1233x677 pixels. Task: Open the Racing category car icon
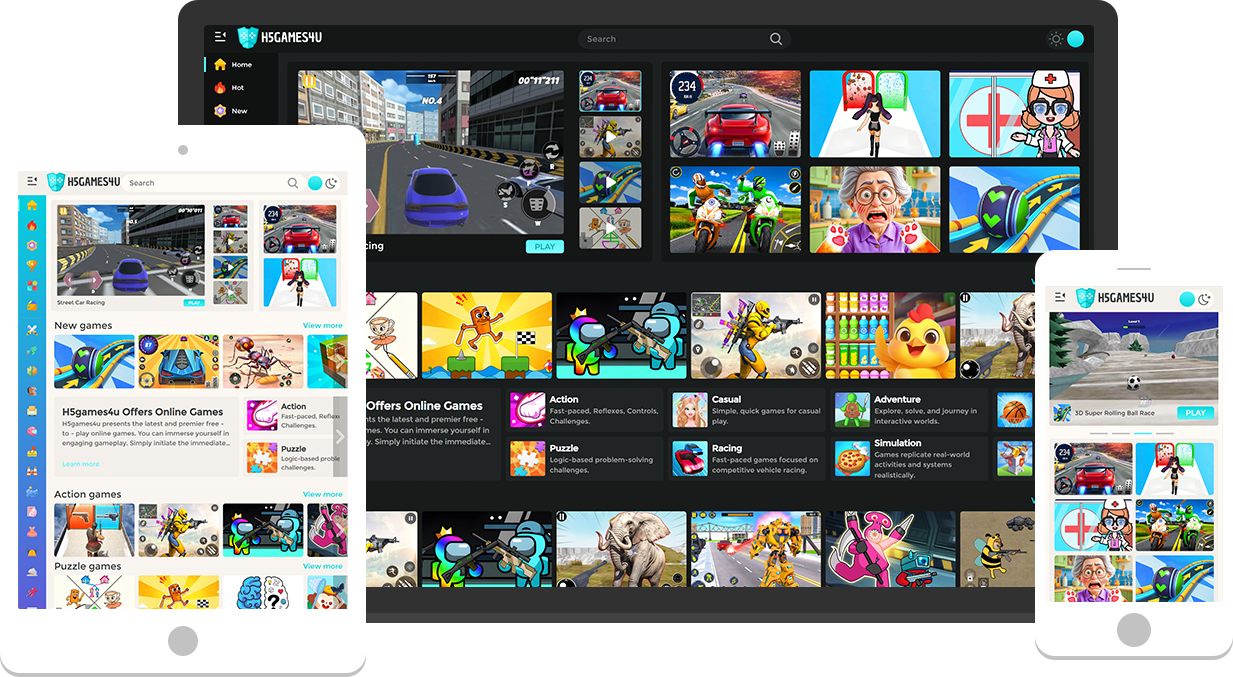pyautogui.click(x=689, y=459)
